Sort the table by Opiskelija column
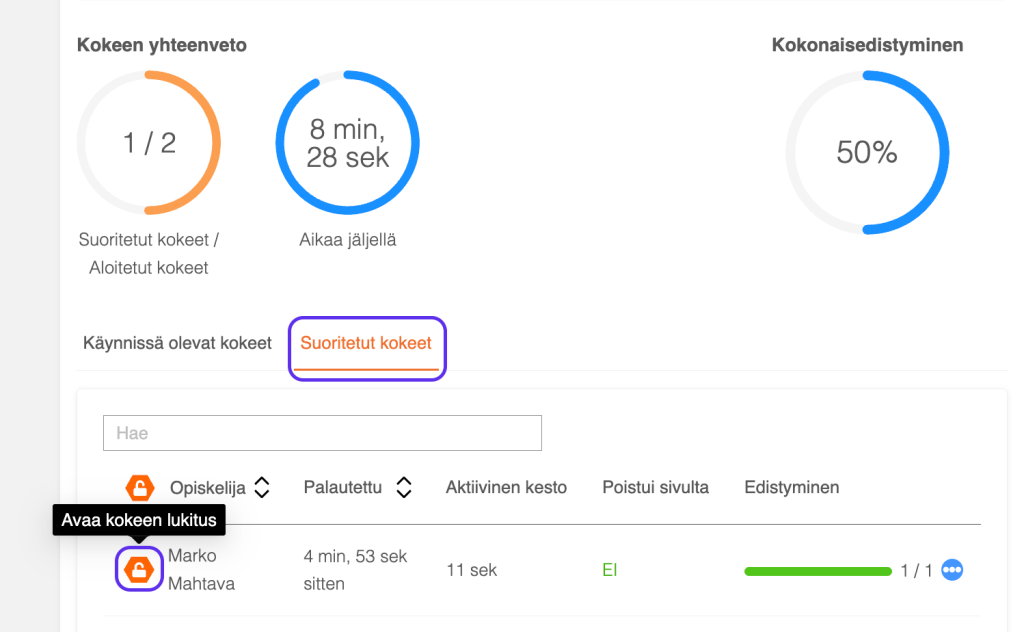This screenshot has width=1024, height=632. click(x=262, y=488)
